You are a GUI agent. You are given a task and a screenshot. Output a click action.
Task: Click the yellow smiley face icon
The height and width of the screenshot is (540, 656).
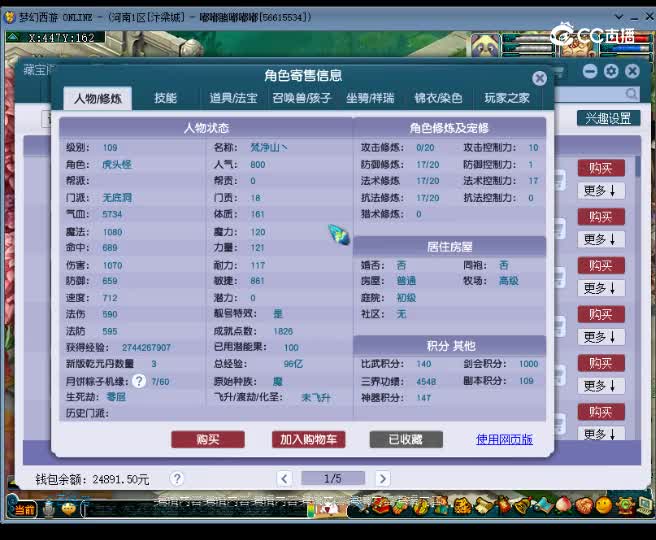click(x=604, y=505)
